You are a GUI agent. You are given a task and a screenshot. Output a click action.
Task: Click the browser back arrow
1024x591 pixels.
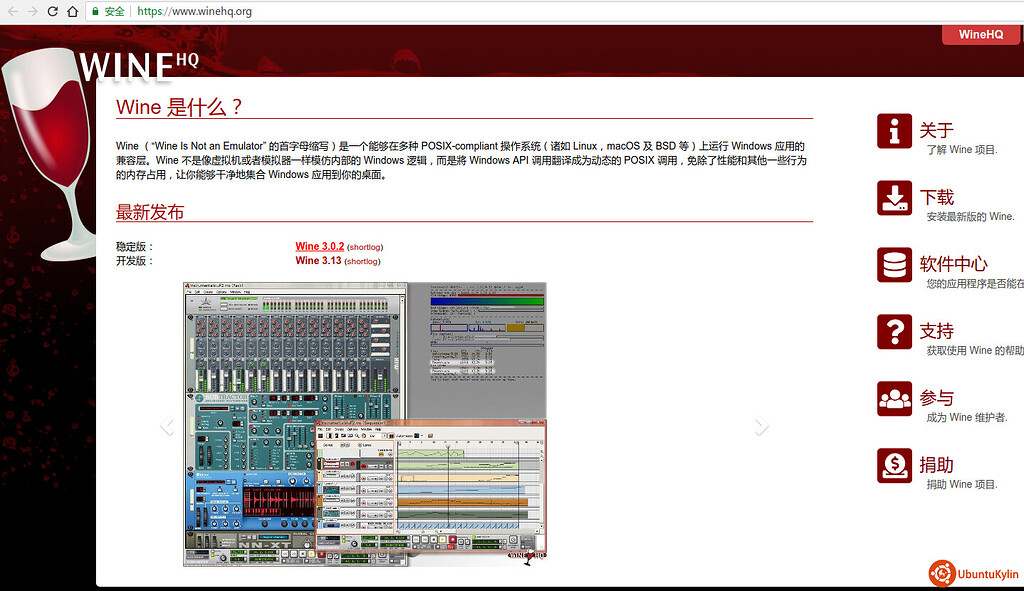click(x=10, y=11)
